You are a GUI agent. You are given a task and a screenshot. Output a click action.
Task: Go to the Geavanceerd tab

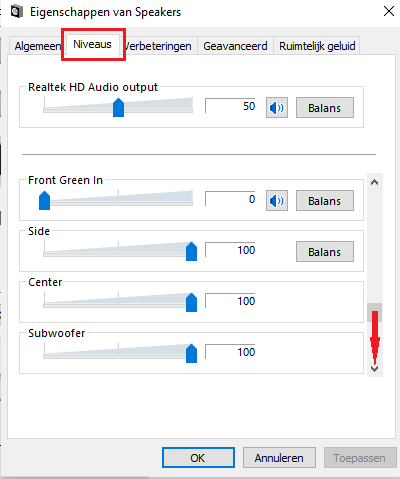[x=235, y=46]
